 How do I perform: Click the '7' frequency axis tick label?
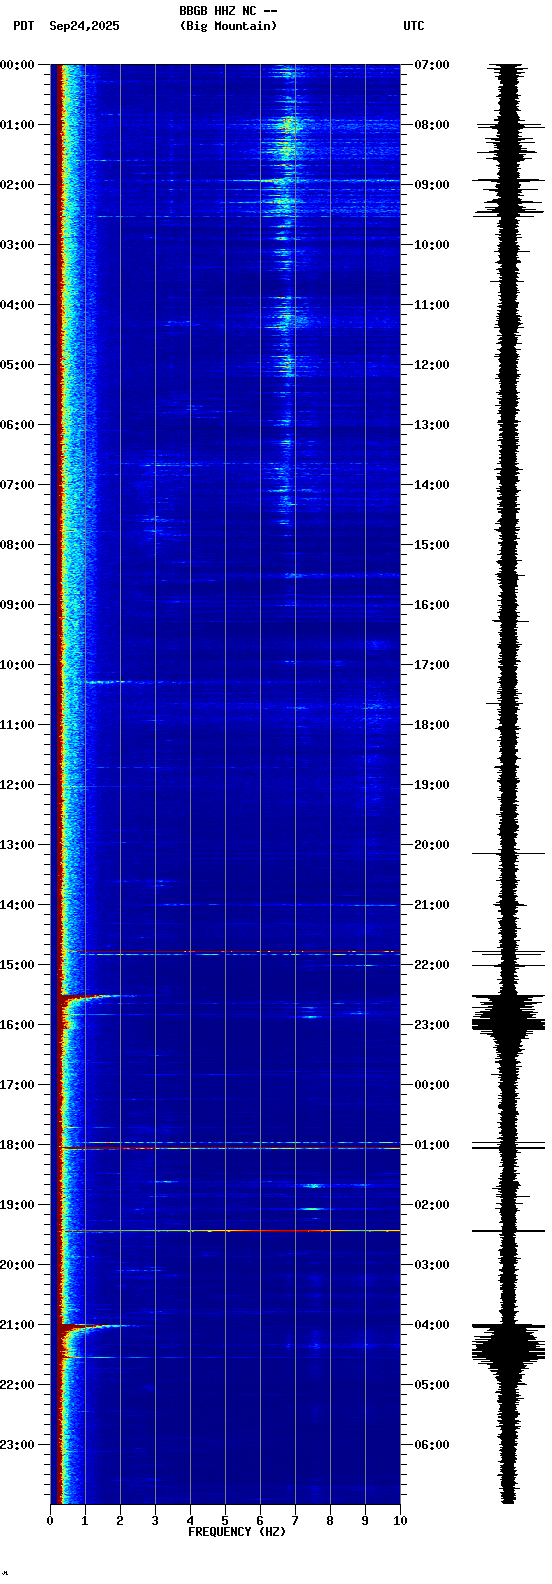click(x=295, y=1521)
